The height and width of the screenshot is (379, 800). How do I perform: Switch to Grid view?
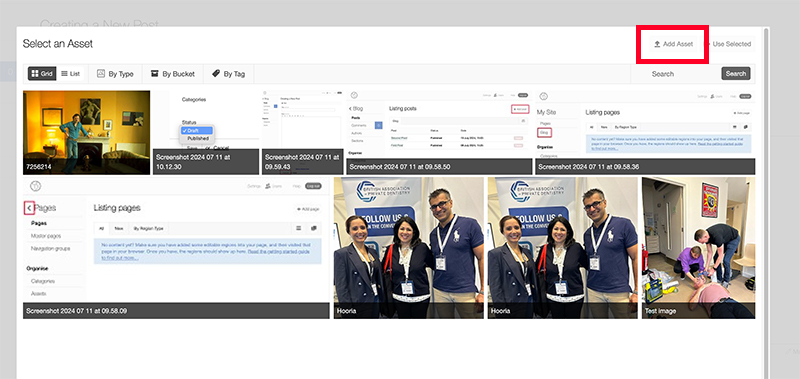tap(42, 73)
